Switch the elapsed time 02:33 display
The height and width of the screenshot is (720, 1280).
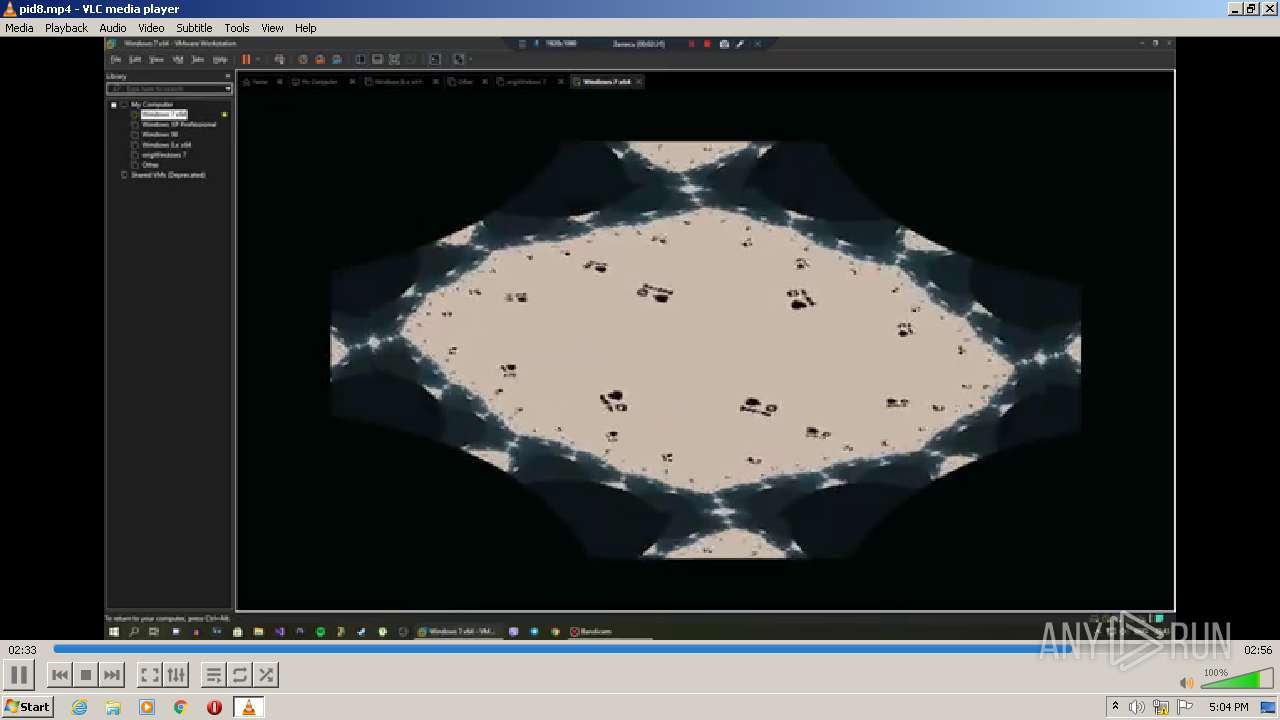[x=23, y=650]
